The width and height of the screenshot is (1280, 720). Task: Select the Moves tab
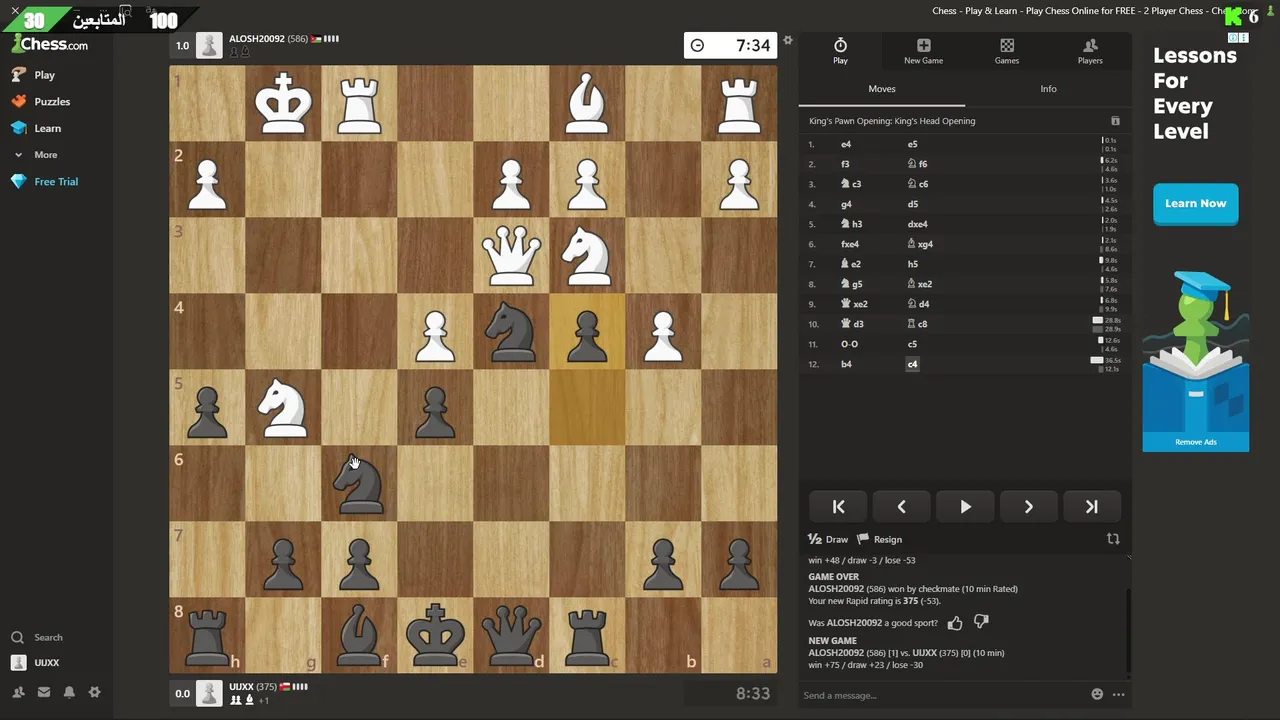click(882, 89)
